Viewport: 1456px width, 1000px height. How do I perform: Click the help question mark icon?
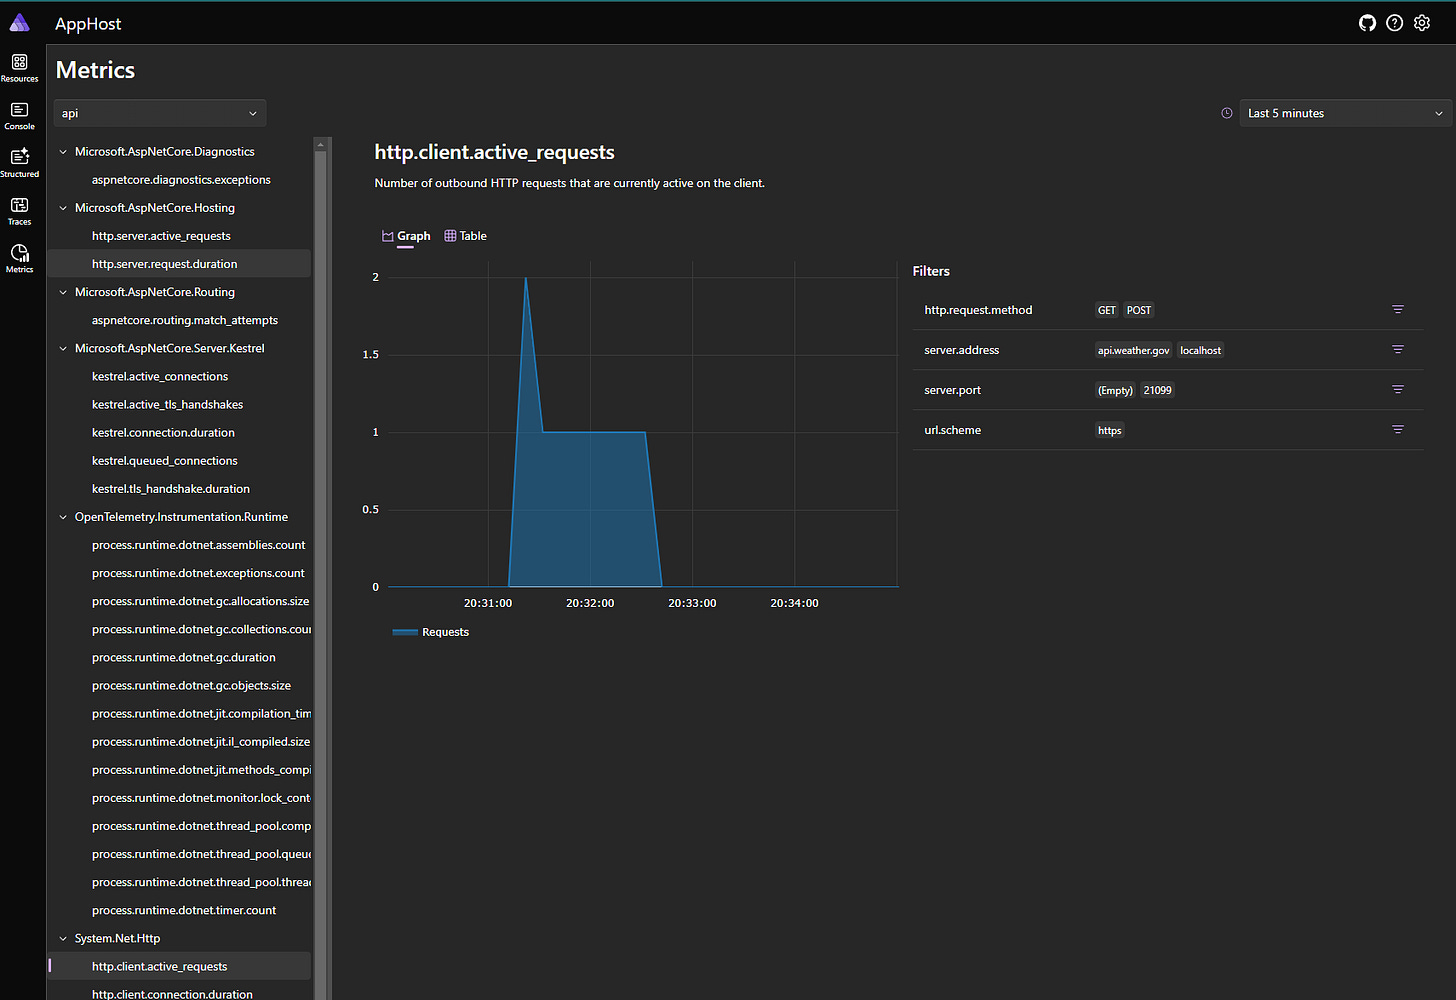coord(1394,22)
